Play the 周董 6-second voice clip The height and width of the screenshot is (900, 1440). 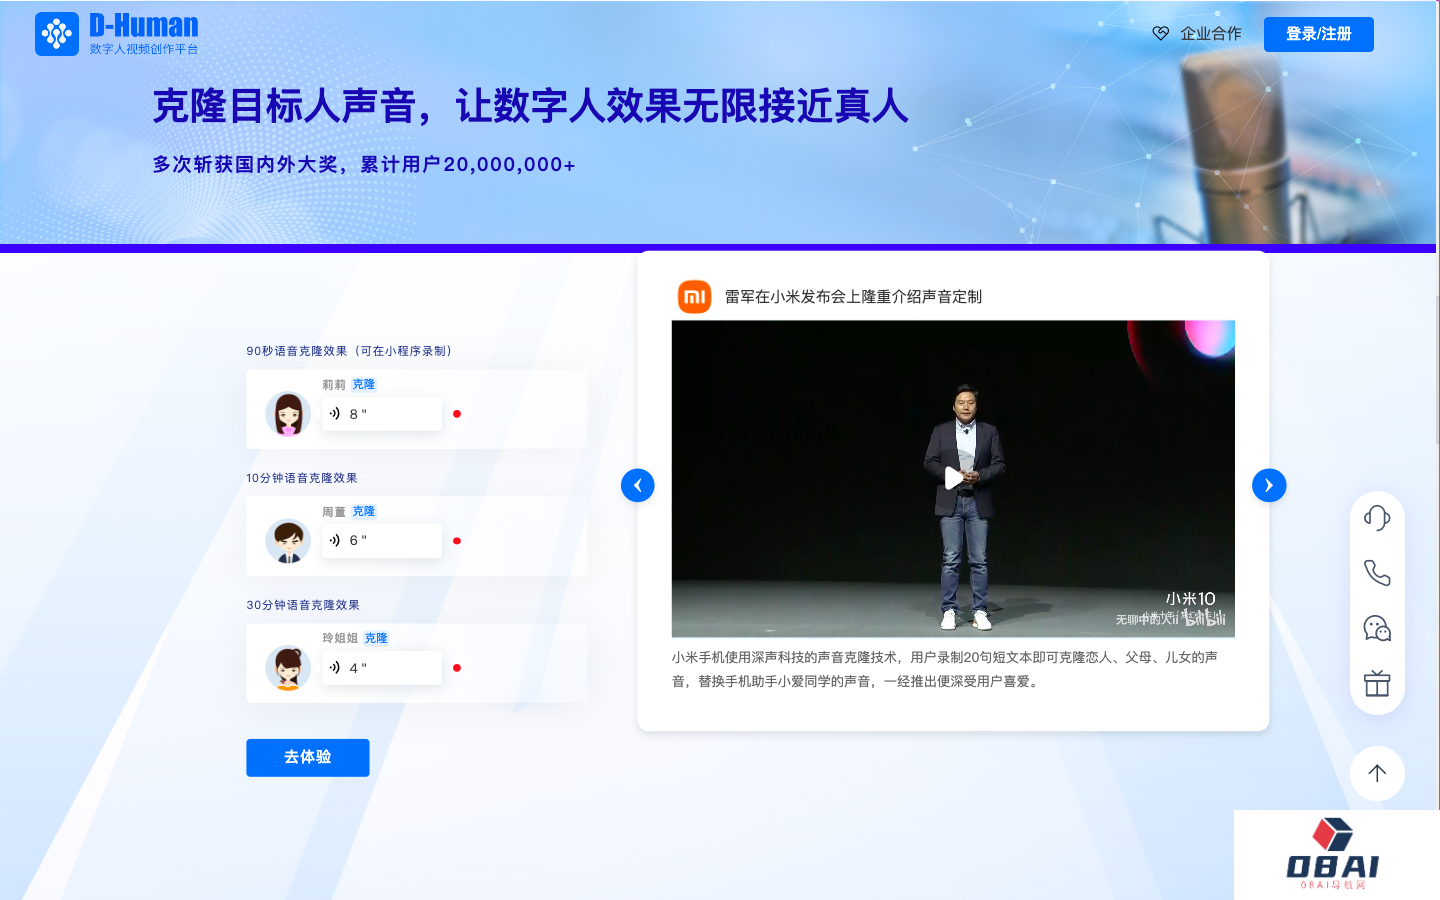(381, 541)
